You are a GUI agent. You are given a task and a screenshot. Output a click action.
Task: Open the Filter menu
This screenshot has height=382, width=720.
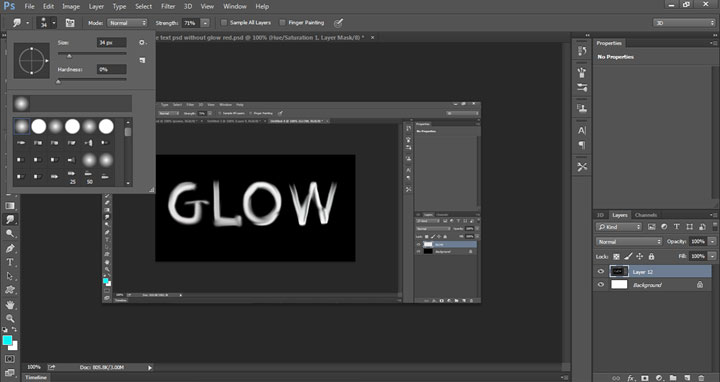point(168,6)
